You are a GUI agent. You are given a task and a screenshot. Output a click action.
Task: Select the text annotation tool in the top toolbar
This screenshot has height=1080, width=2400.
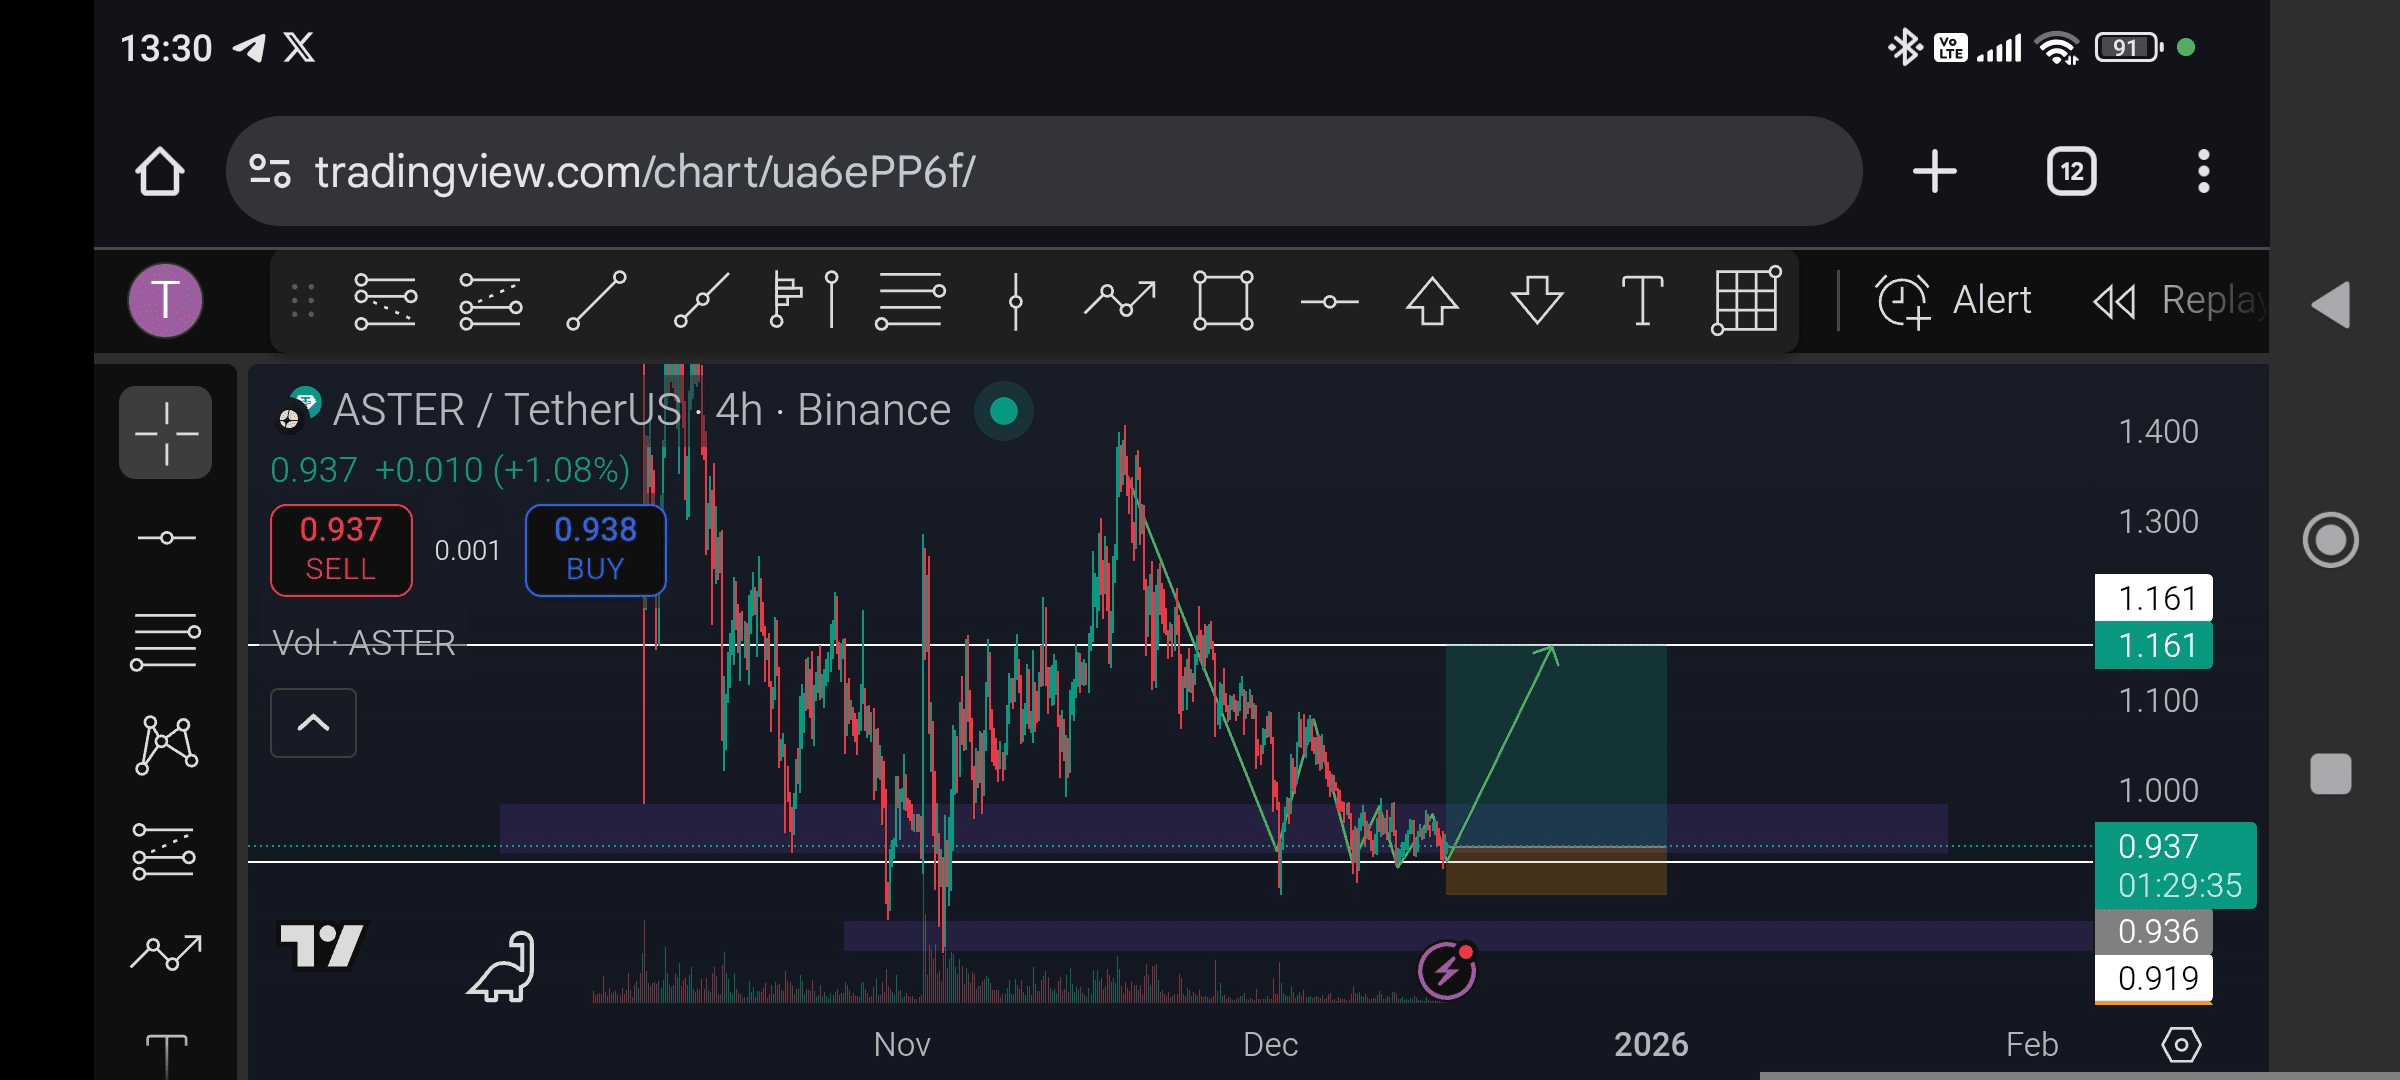click(1642, 300)
